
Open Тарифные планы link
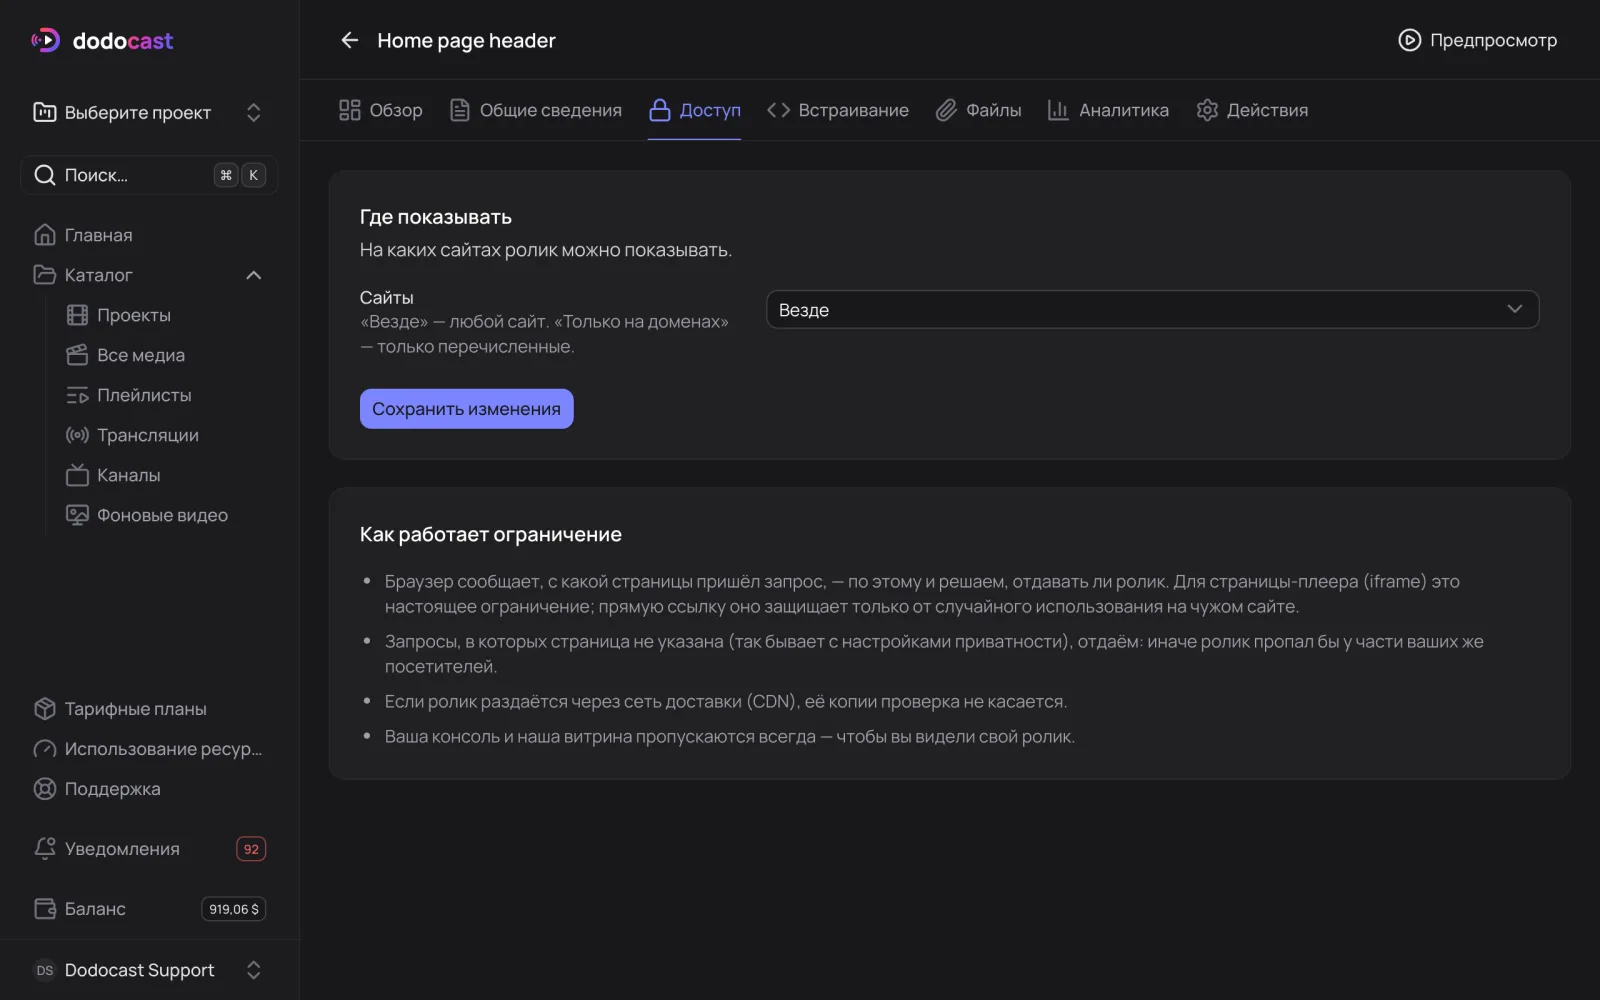point(135,709)
